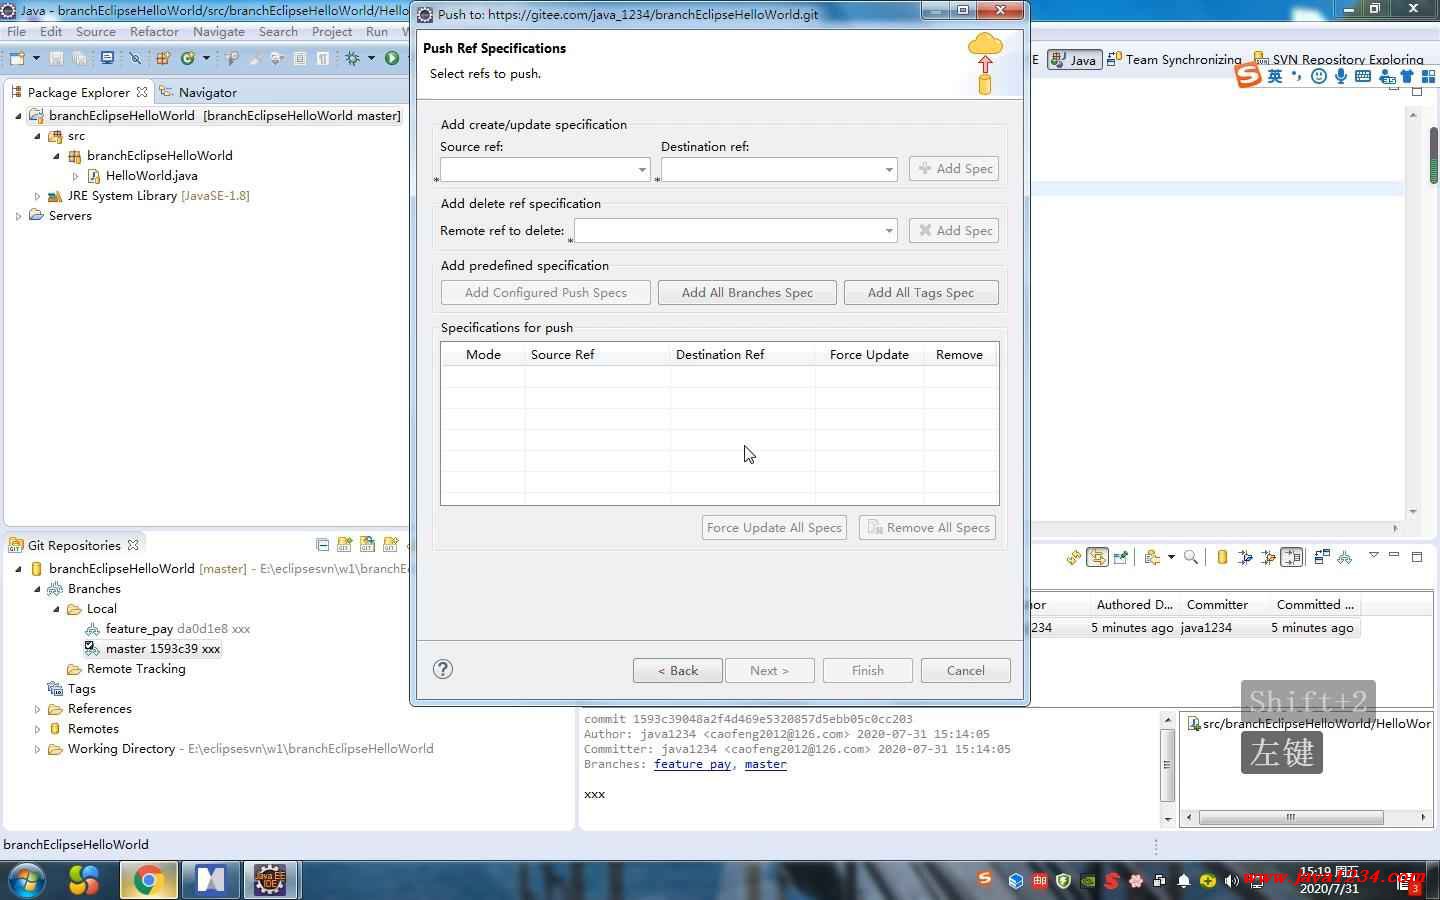The width and height of the screenshot is (1440, 900).
Task: Click the Windows Start orb
Action: click(27, 880)
